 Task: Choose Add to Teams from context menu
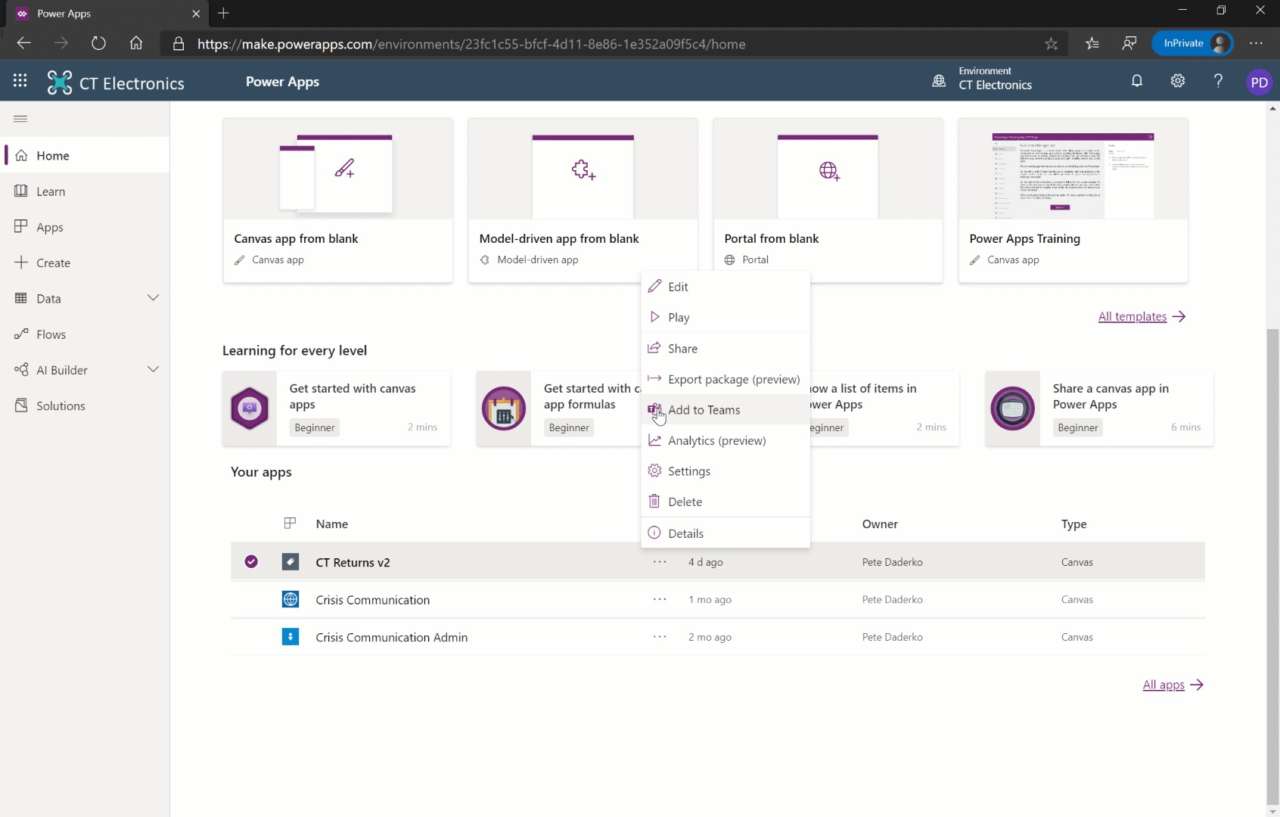pyautogui.click(x=704, y=410)
